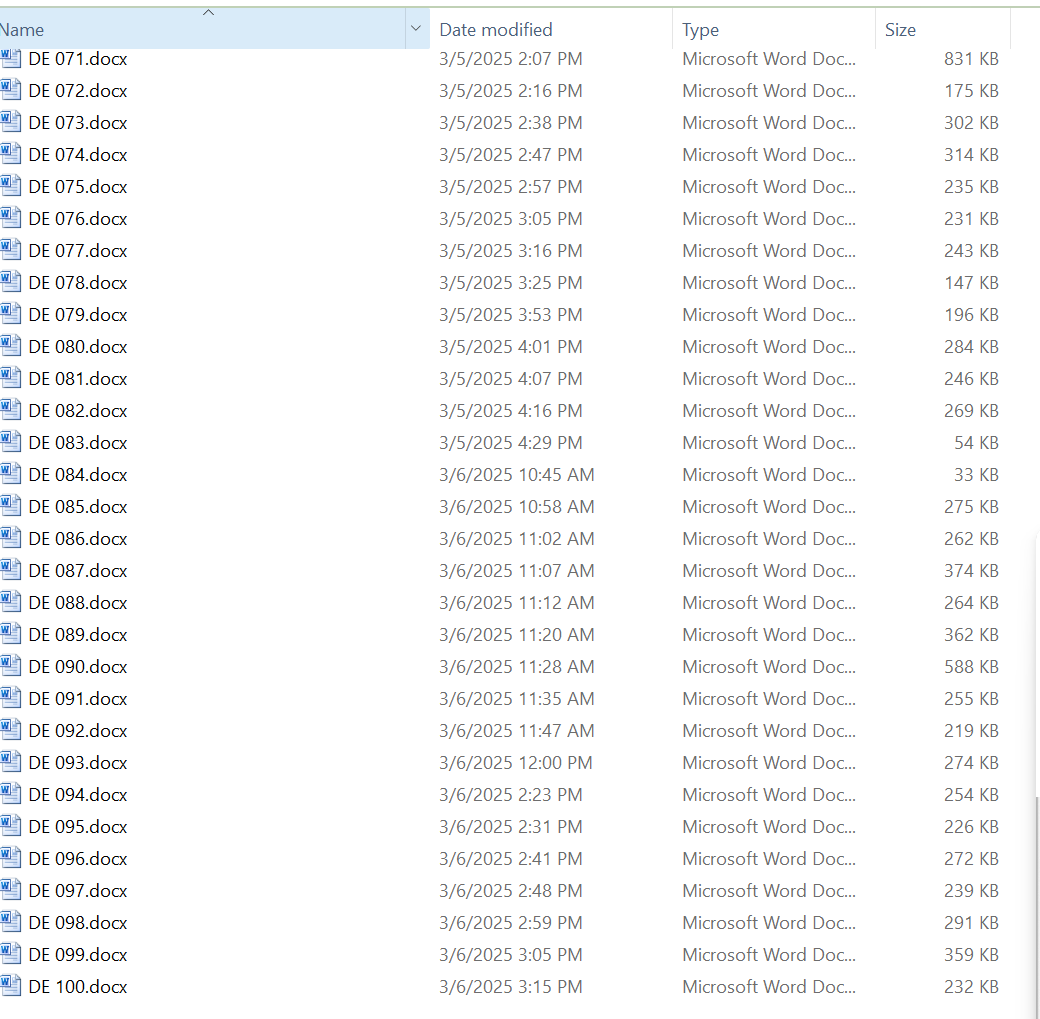The image size is (1040, 1019).
Task: Click the 831 KB size of DE 071
Action: click(x=971, y=59)
